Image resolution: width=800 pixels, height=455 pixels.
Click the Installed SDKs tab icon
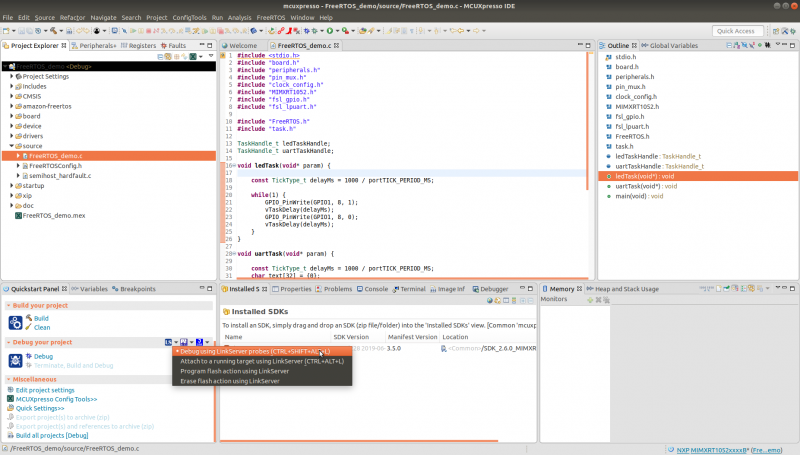point(225,289)
